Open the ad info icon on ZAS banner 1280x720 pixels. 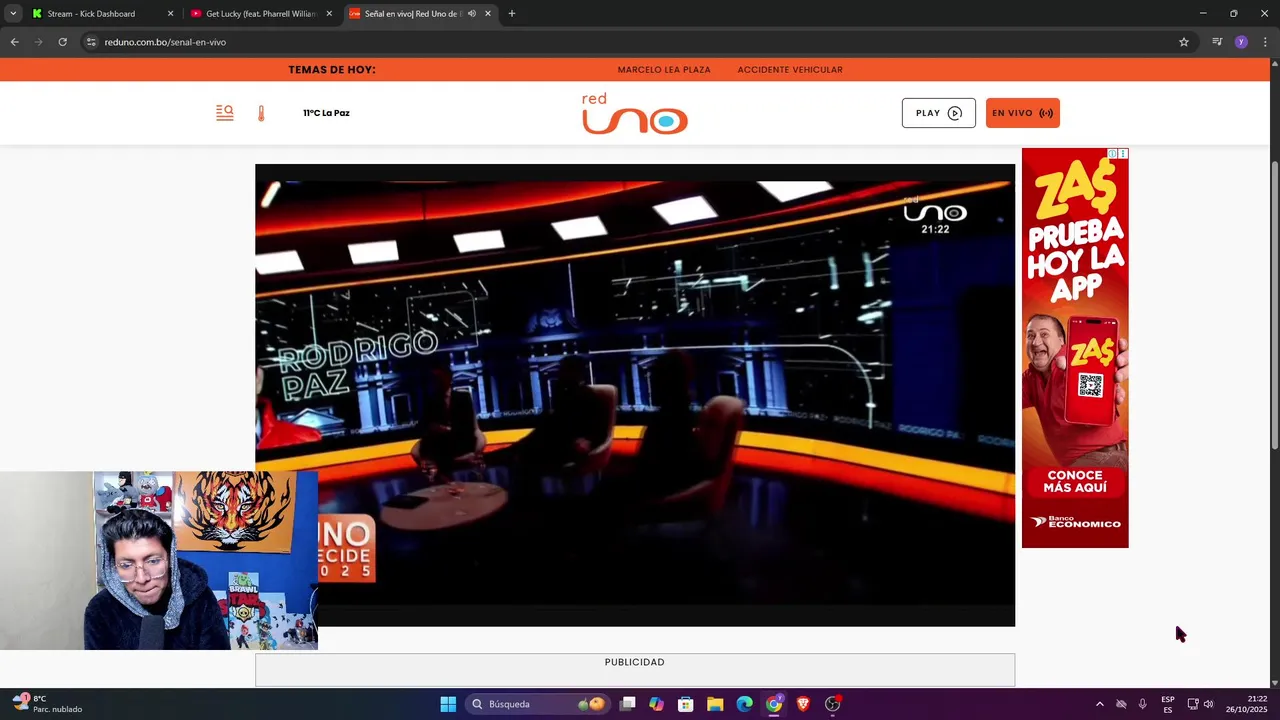coord(1112,154)
